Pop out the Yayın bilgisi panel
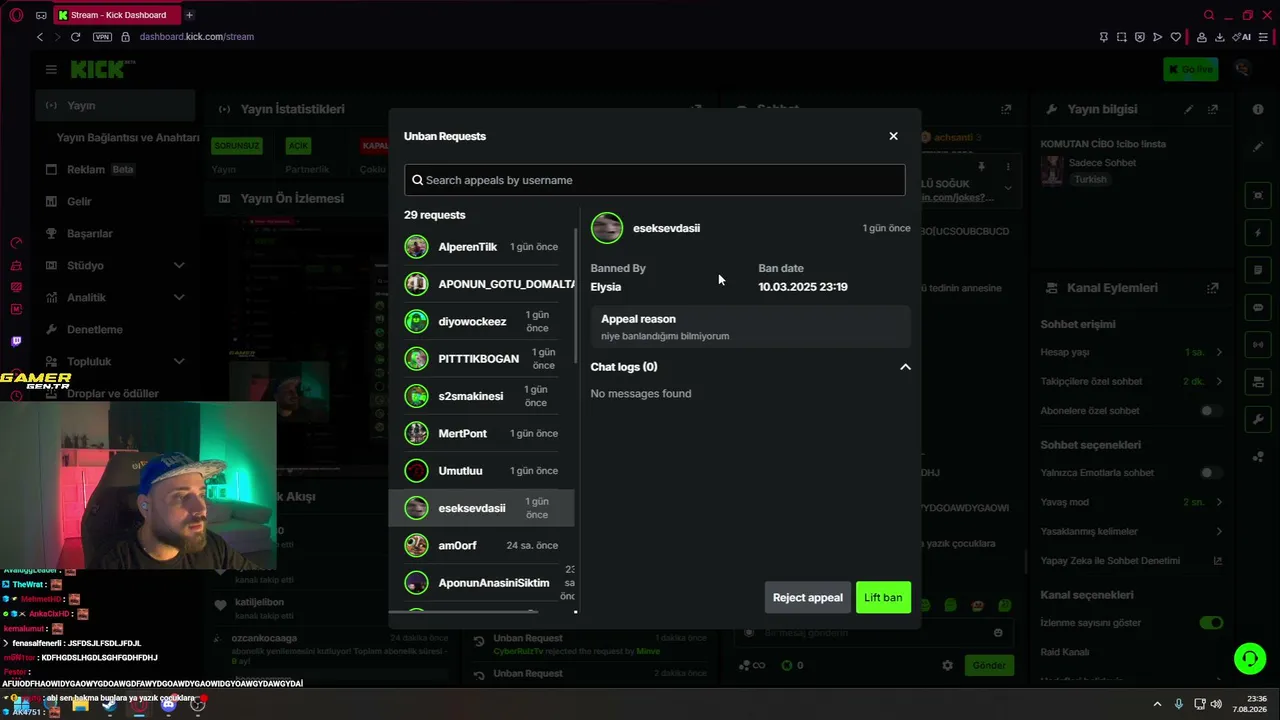Screen dimensions: 1280x720 (1213, 109)
